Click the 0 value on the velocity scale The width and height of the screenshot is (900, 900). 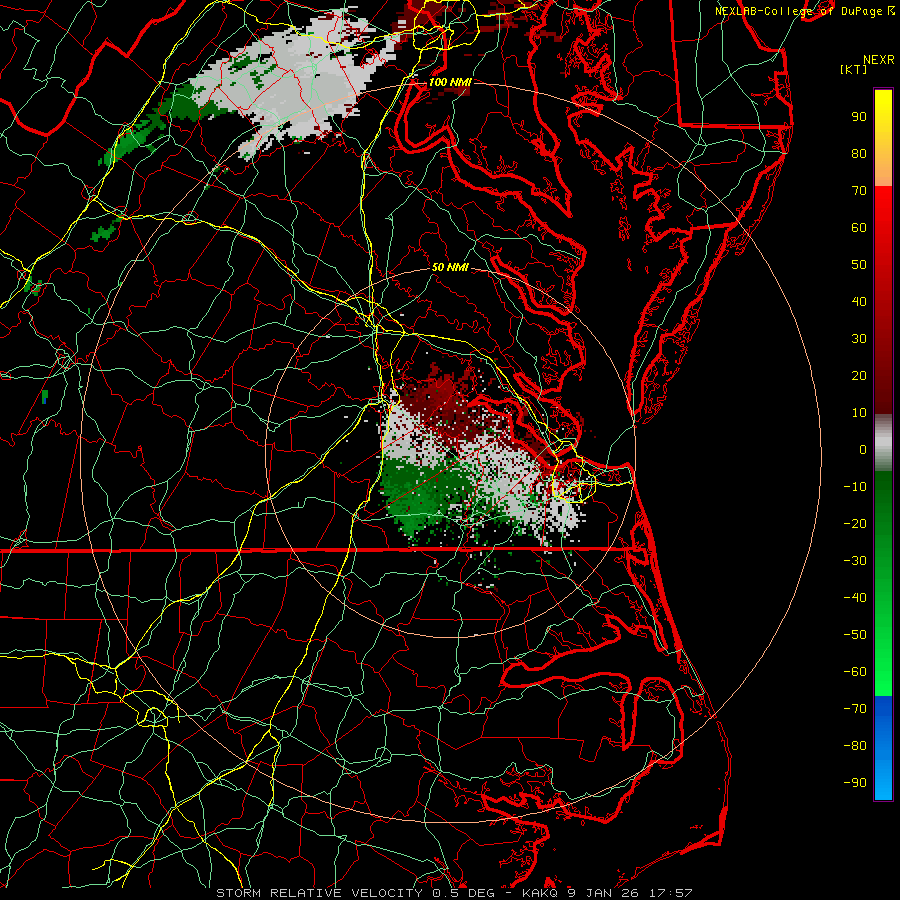[x=863, y=450]
